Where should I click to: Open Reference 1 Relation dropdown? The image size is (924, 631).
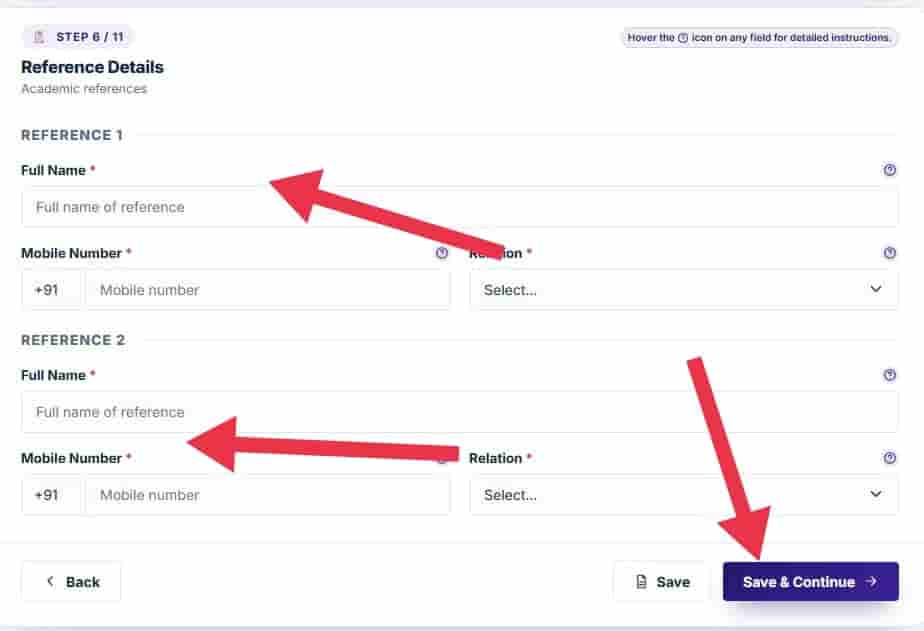click(684, 289)
